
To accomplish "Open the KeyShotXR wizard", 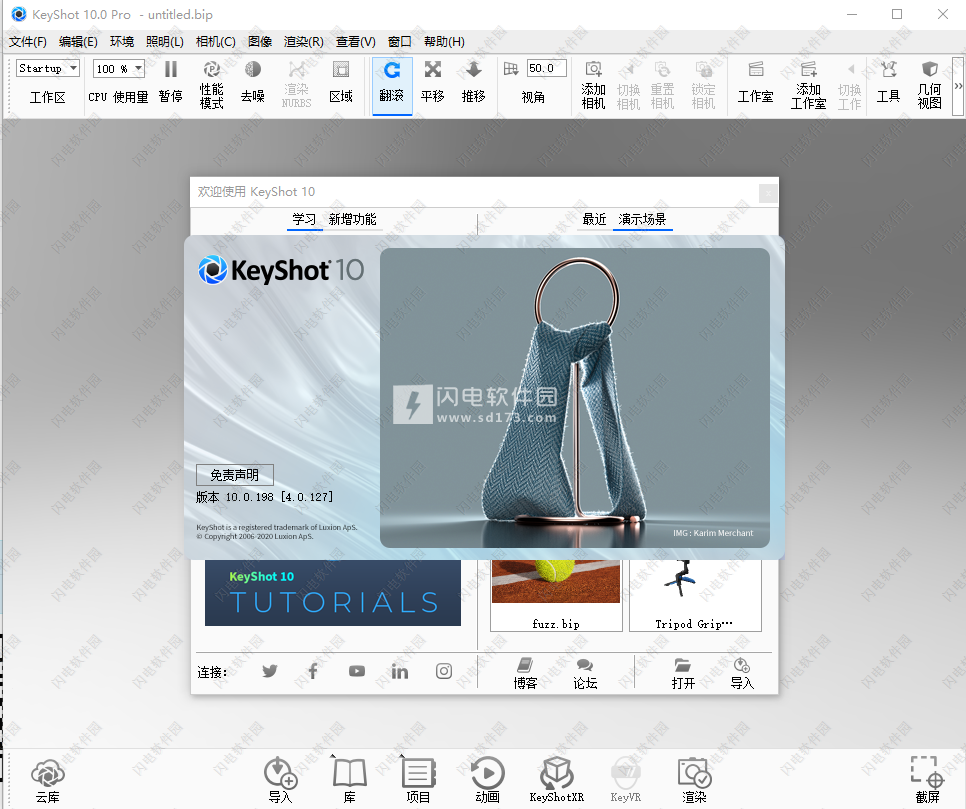I will [556, 781].
